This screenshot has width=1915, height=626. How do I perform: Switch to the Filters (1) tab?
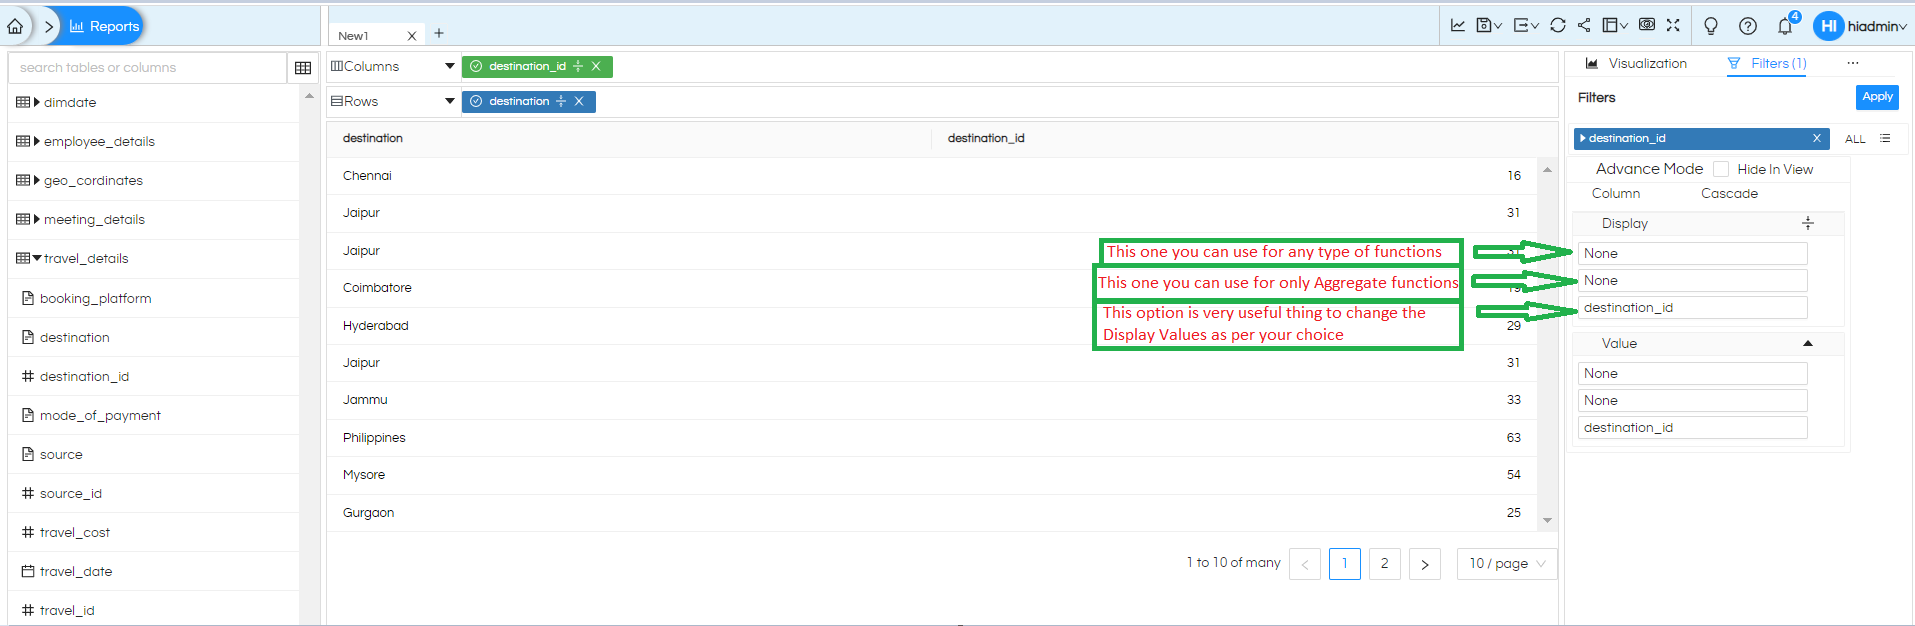tap(1767, 63)
